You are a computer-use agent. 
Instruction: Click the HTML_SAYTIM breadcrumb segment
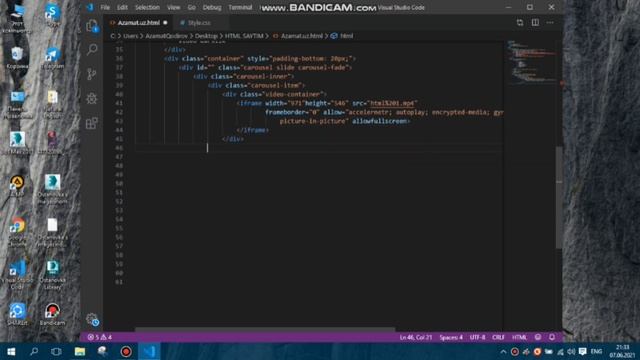pos(244,36)
